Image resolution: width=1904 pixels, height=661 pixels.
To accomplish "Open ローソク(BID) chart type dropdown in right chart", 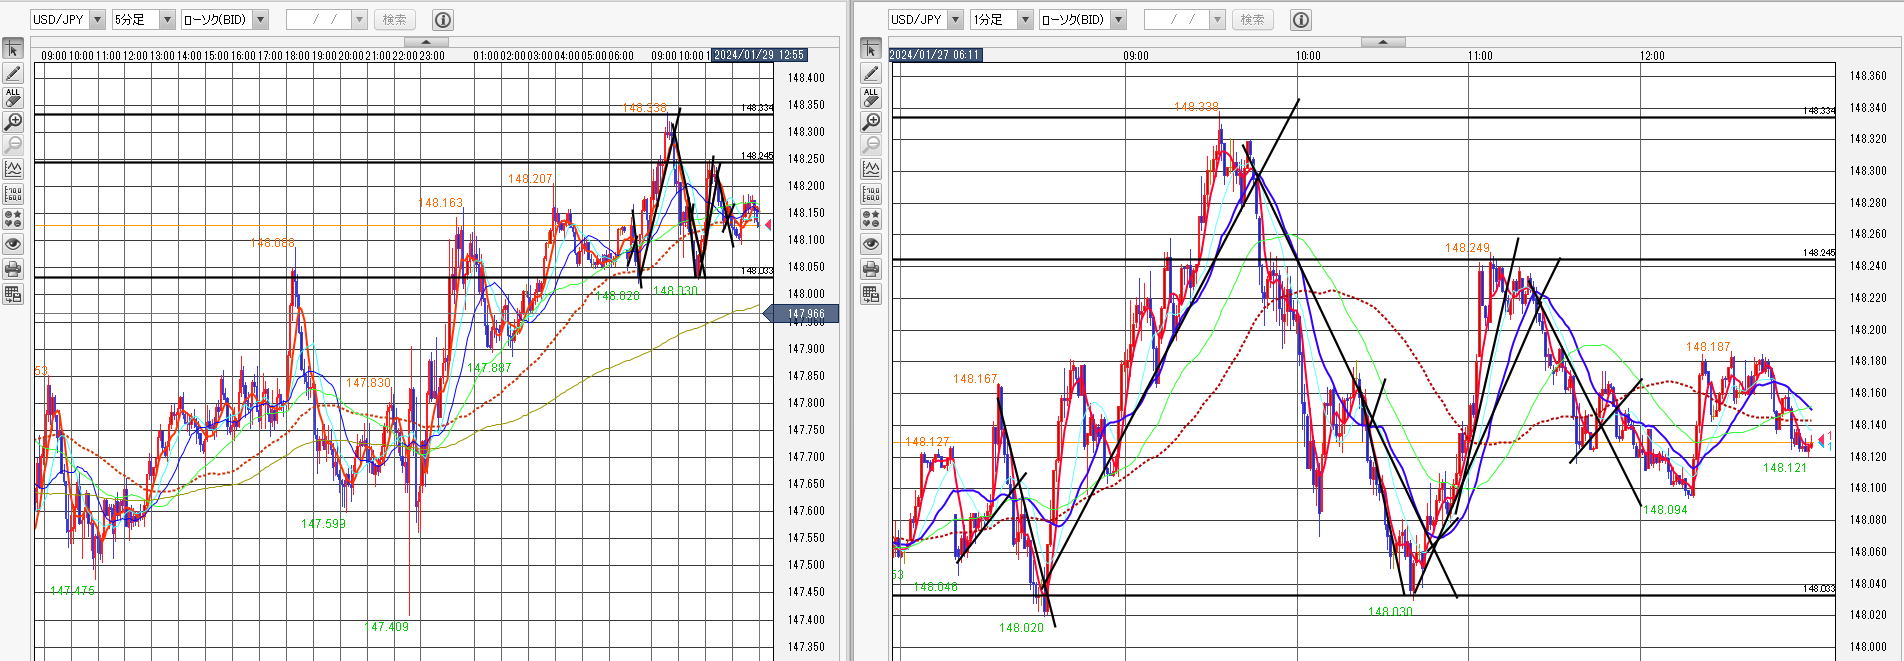I will tap(1119, 19).
